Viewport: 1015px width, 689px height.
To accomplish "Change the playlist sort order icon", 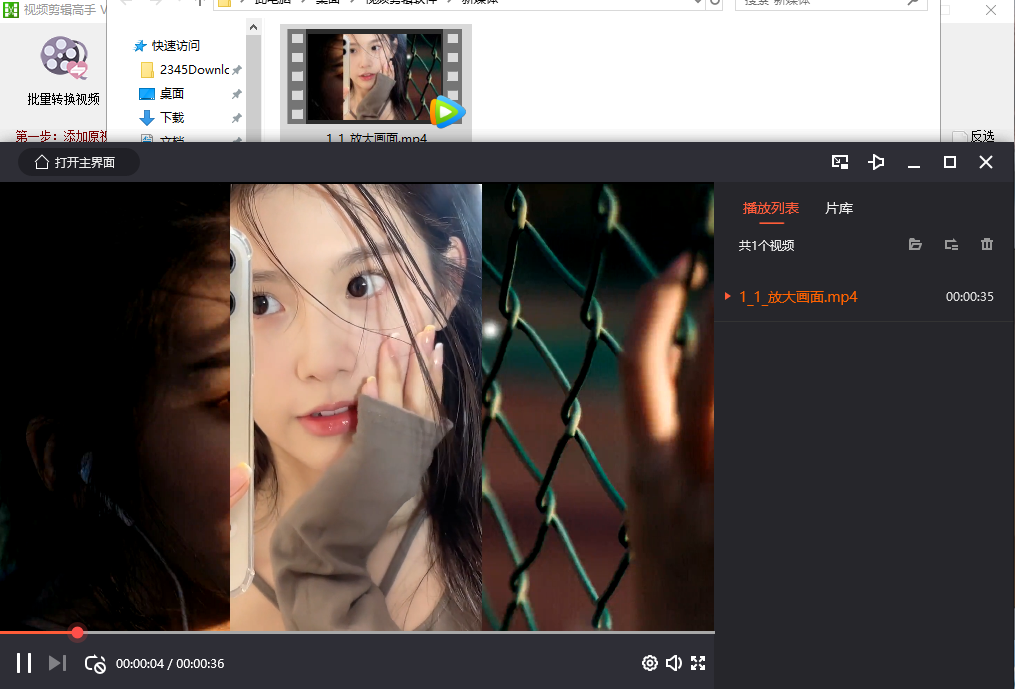I will tap(951, 245).
